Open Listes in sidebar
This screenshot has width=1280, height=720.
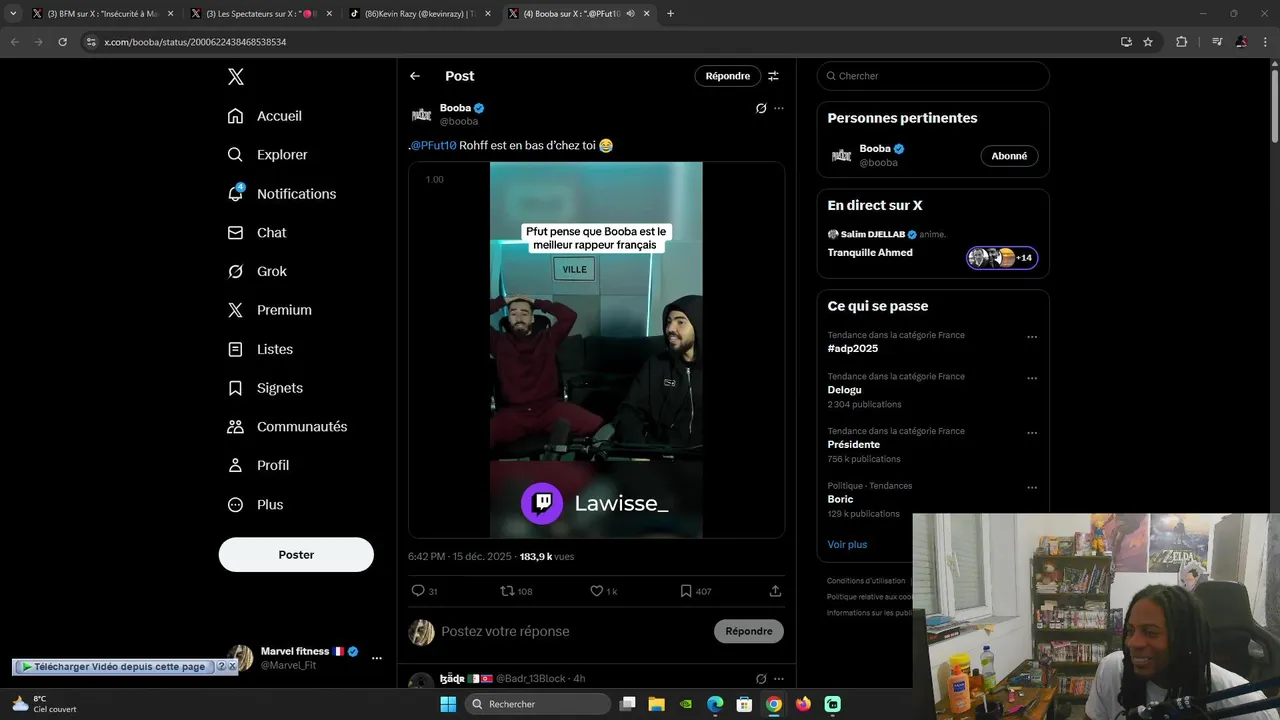coord(261,349)
